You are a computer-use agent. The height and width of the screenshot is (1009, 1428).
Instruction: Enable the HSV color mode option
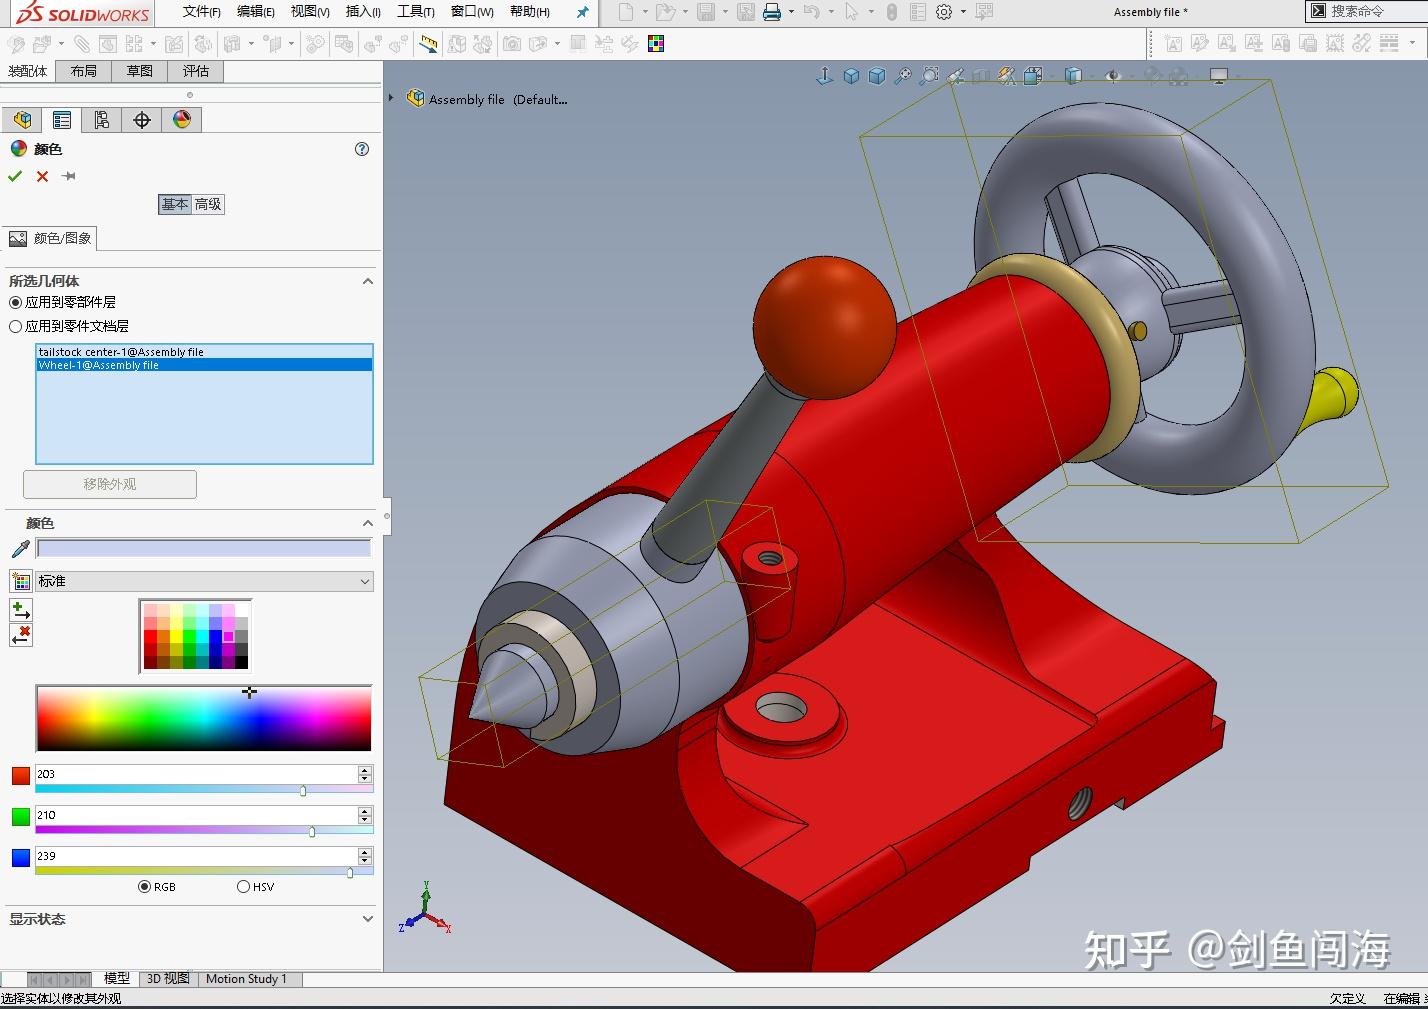point(243,886)
